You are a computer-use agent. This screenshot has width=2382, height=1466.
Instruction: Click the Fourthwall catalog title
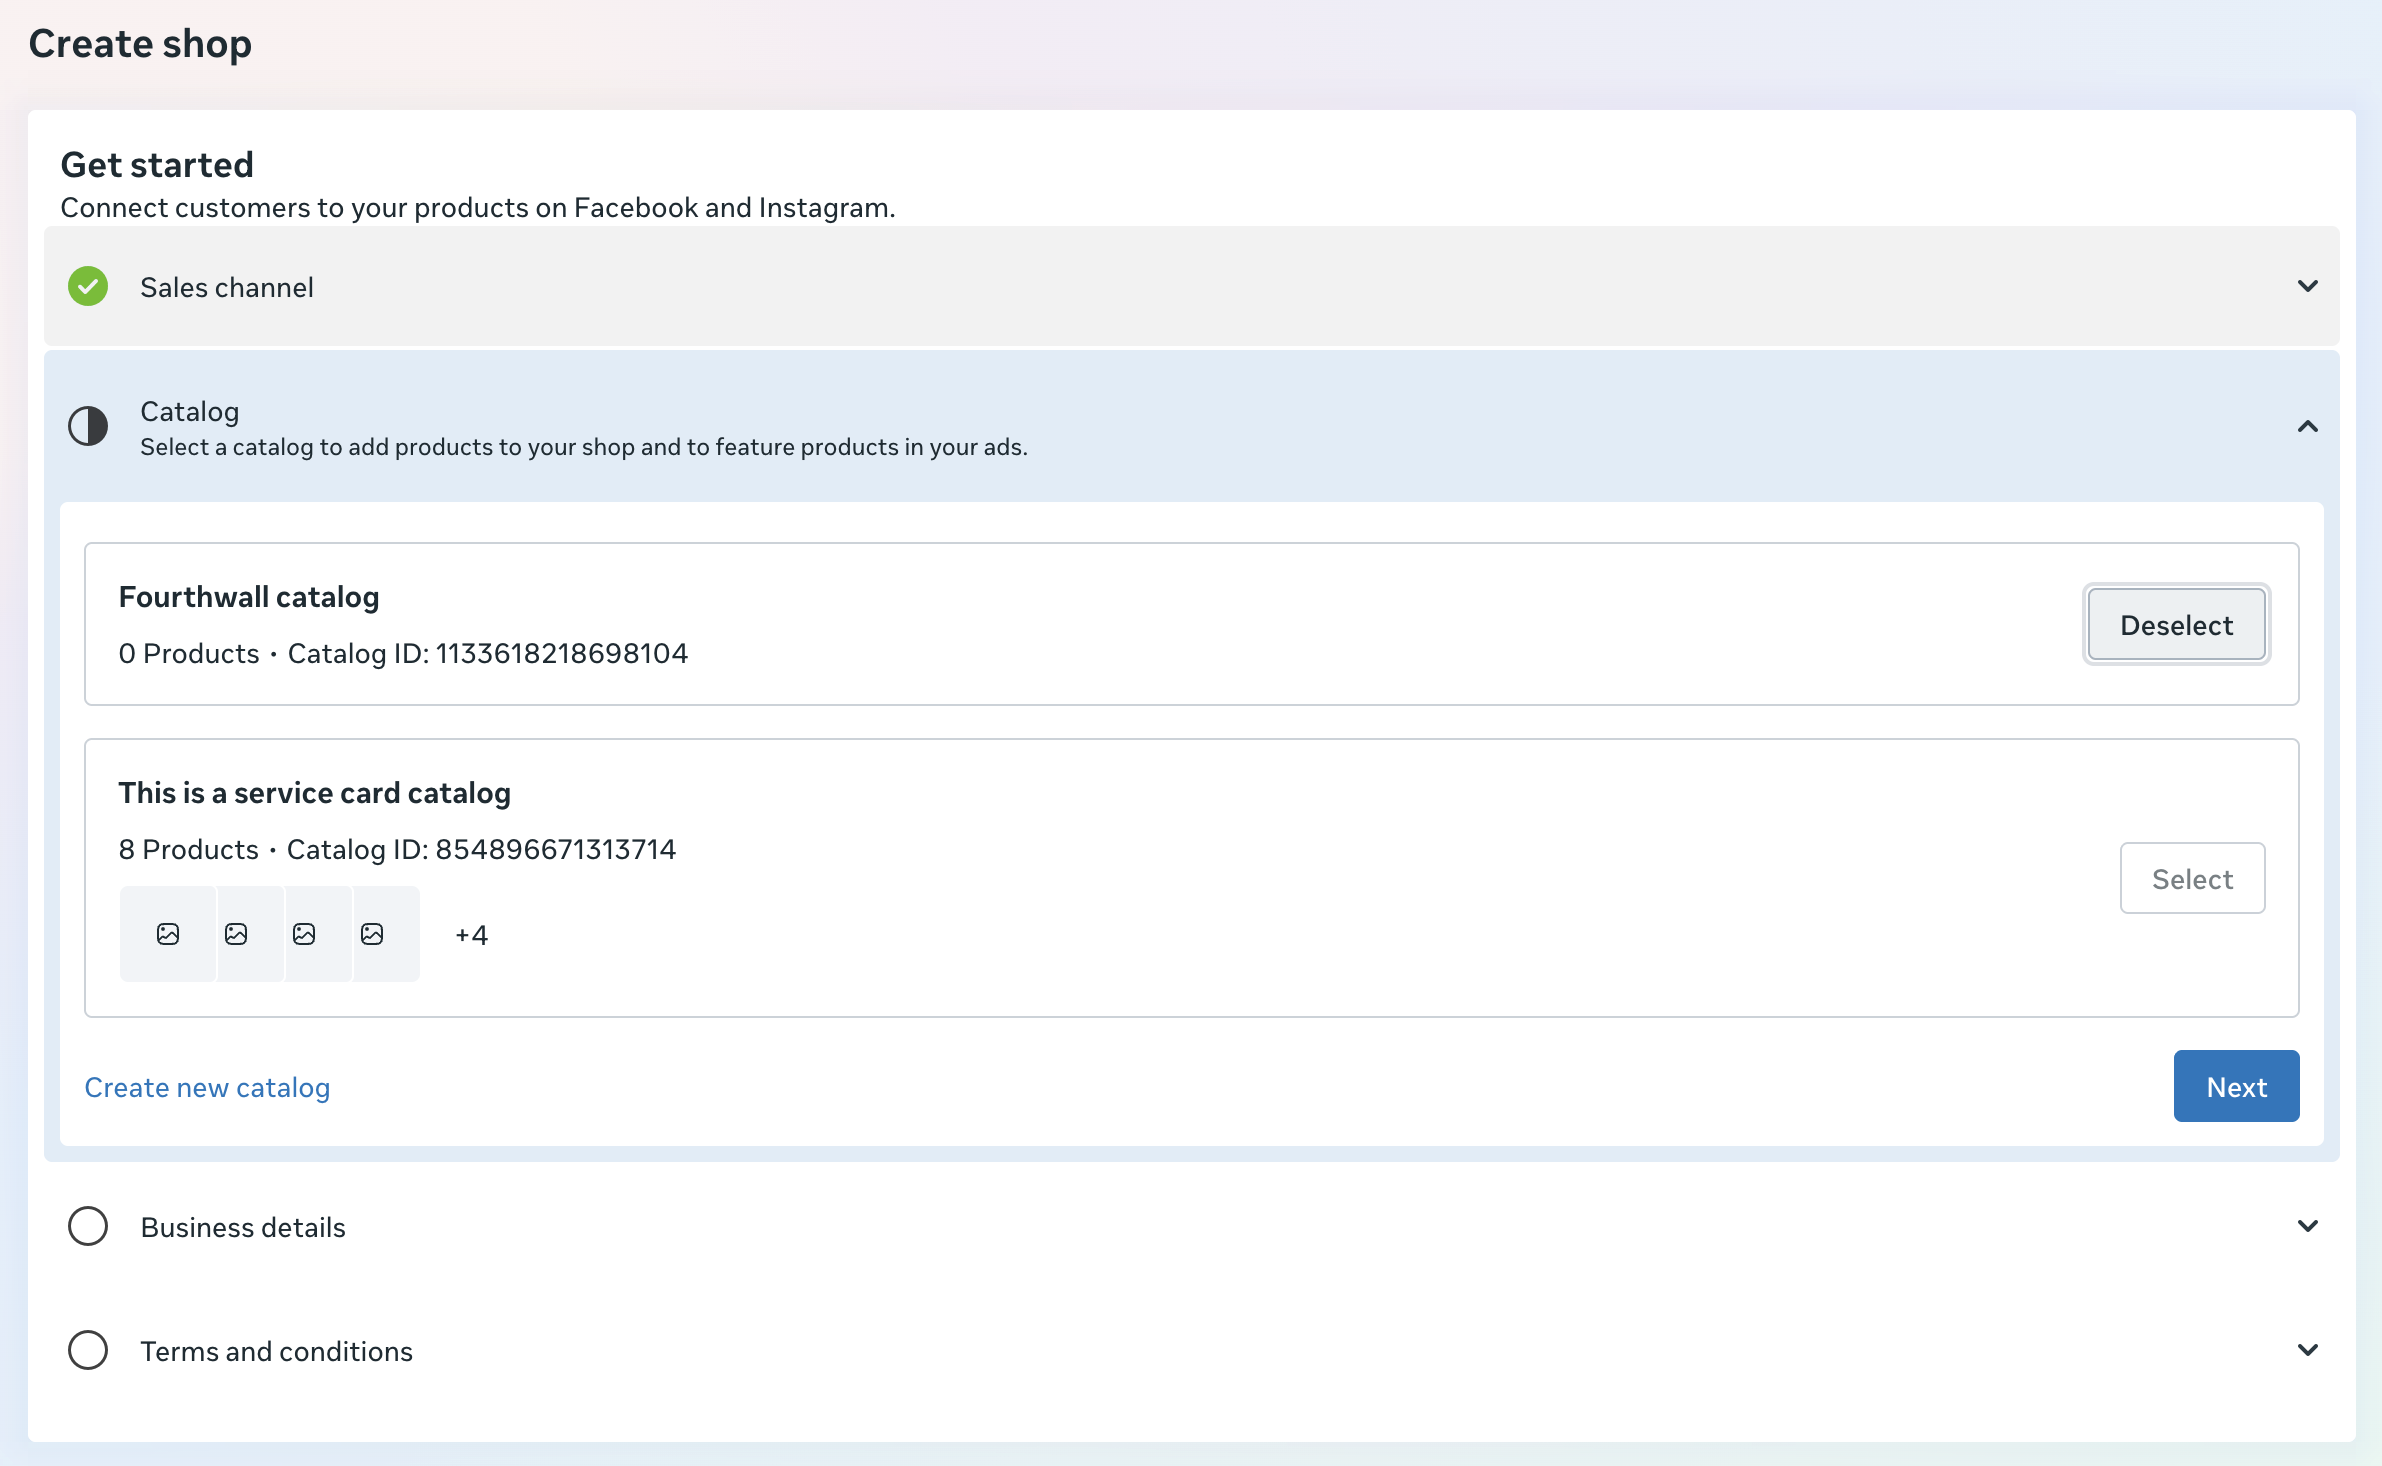pyautogui.click(x=249, y=597)
